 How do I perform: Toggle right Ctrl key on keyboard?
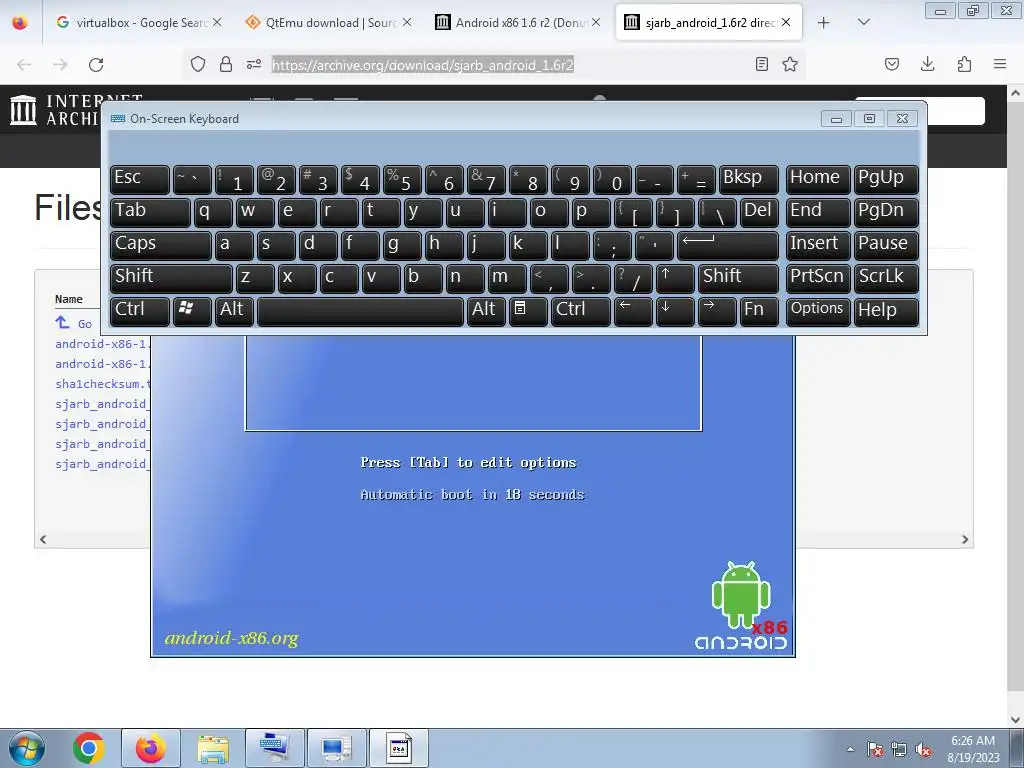pyautogui.click(x=581, y=311)
